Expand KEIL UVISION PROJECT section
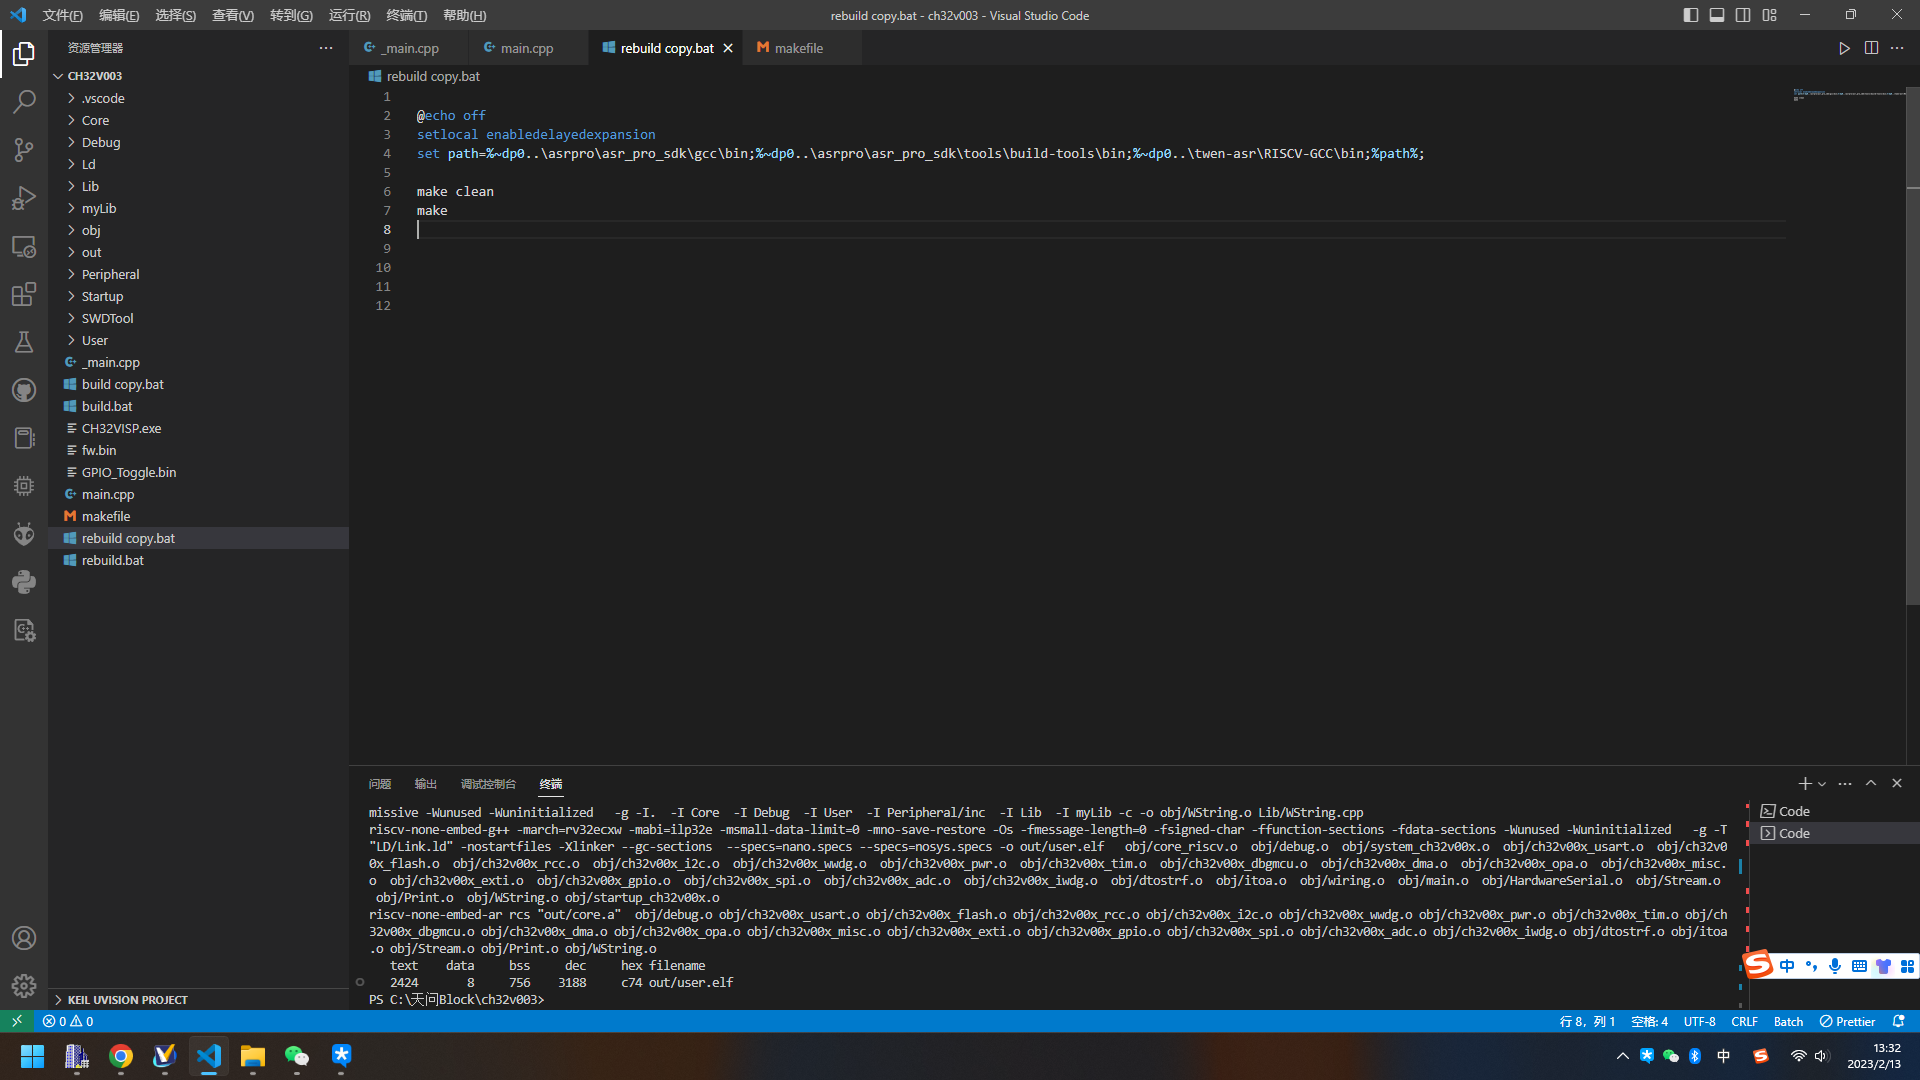The width and height of the screenshot is (1920, 1080). point(198,1000)
